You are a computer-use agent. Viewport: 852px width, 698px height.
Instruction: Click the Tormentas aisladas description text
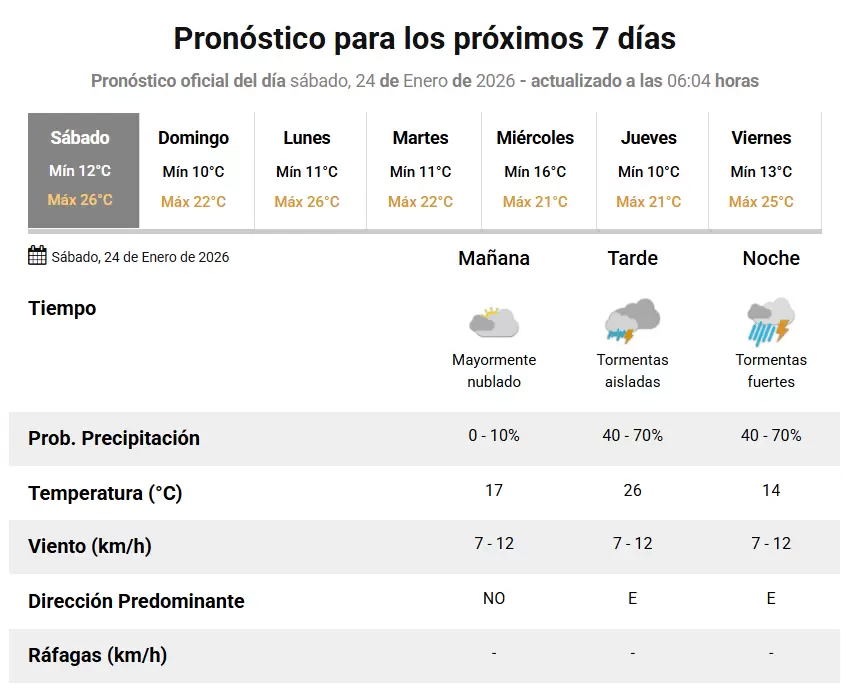click(632, 370)
